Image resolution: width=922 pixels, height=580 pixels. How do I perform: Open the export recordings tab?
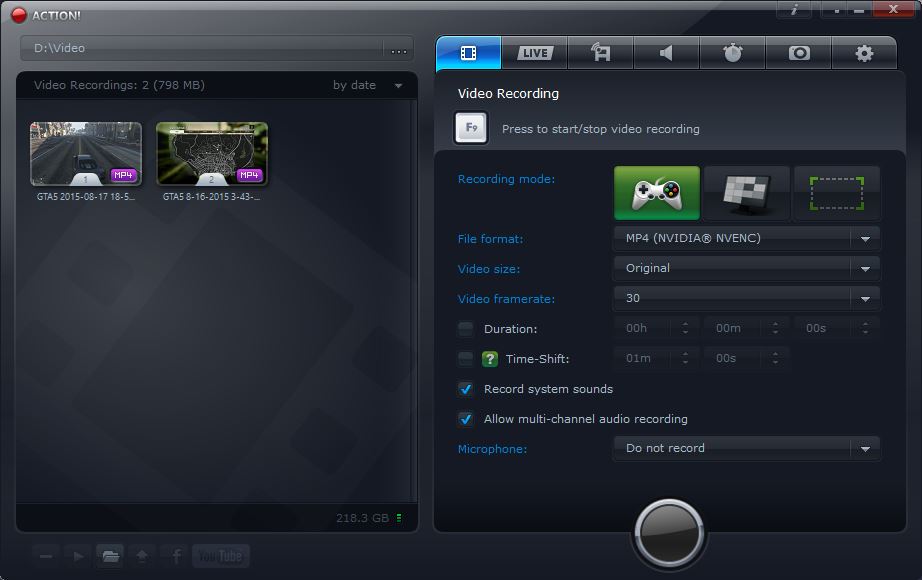[600, 54]
